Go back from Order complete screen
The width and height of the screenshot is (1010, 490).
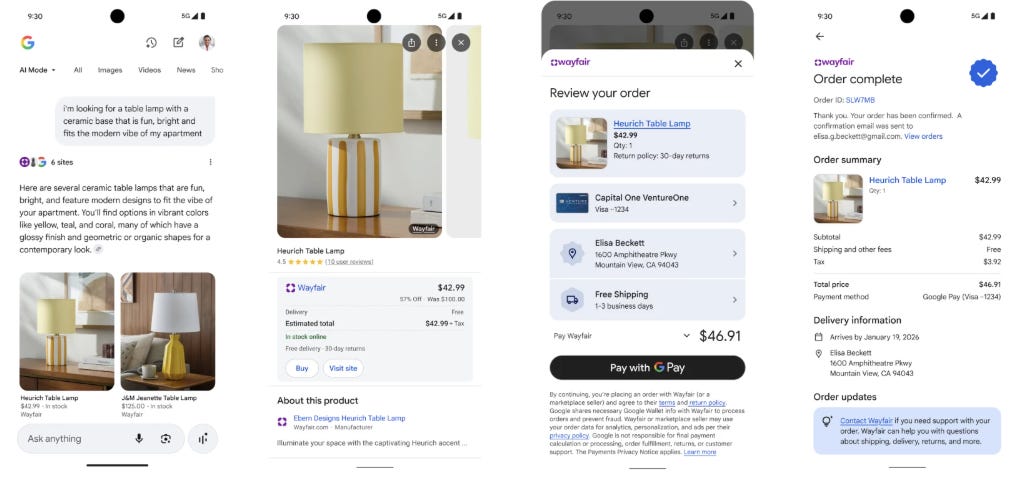819,37
